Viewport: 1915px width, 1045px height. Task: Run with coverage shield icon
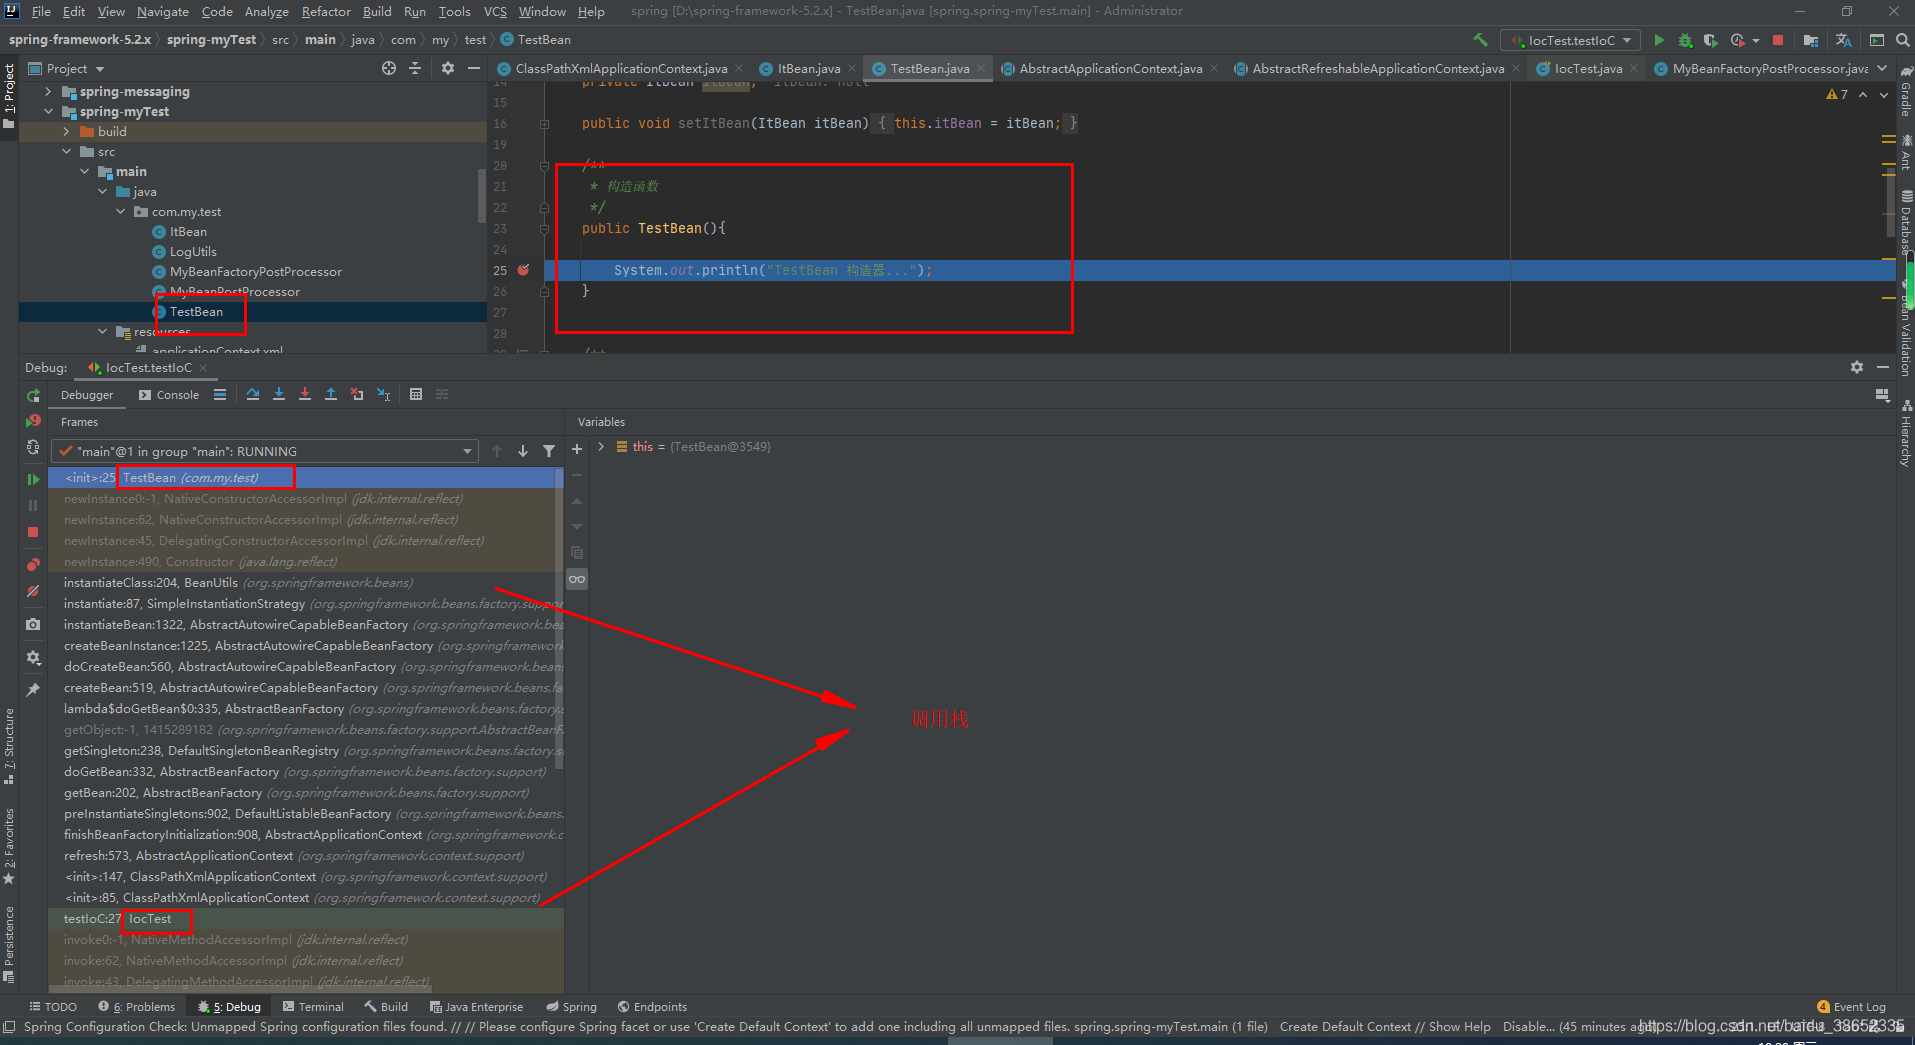click(1710, 40)
